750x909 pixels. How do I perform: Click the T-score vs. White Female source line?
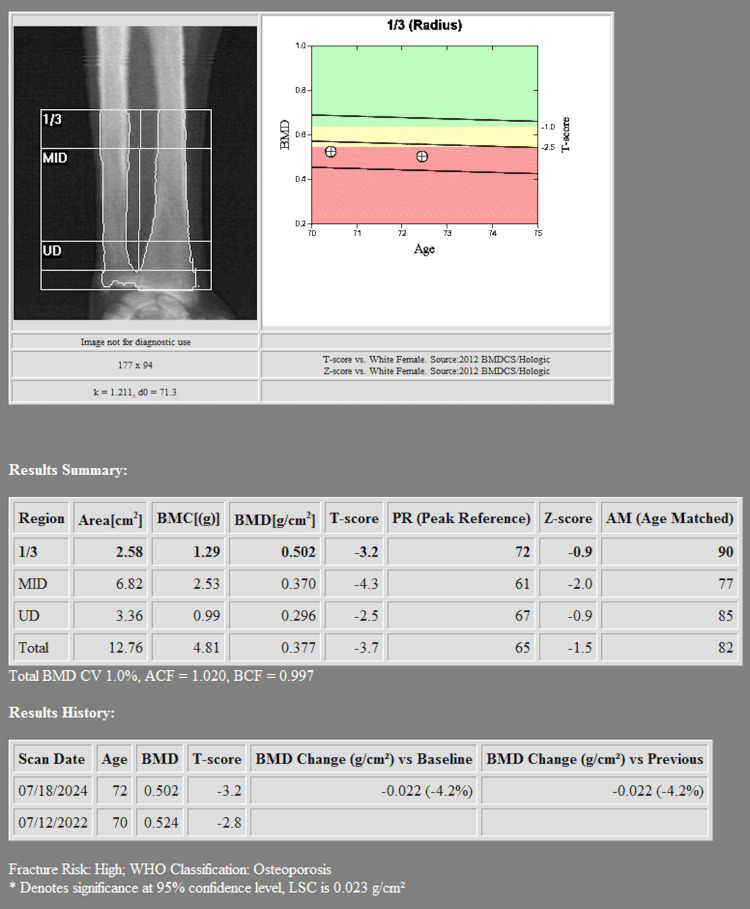click(436, 359)
